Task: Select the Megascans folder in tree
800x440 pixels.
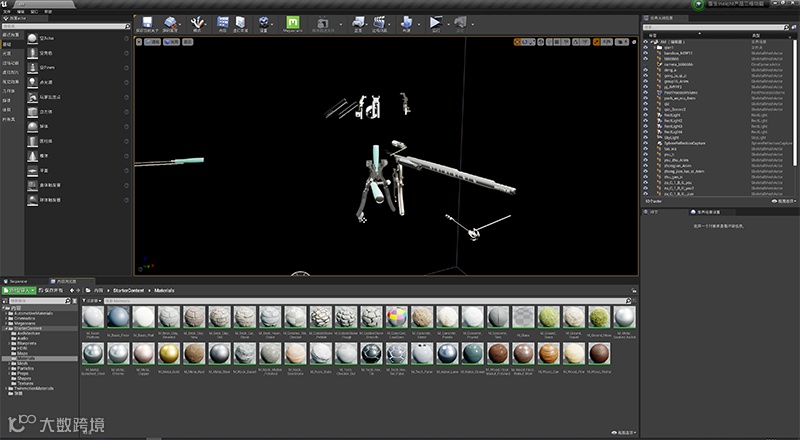Action: coord(24,323)
